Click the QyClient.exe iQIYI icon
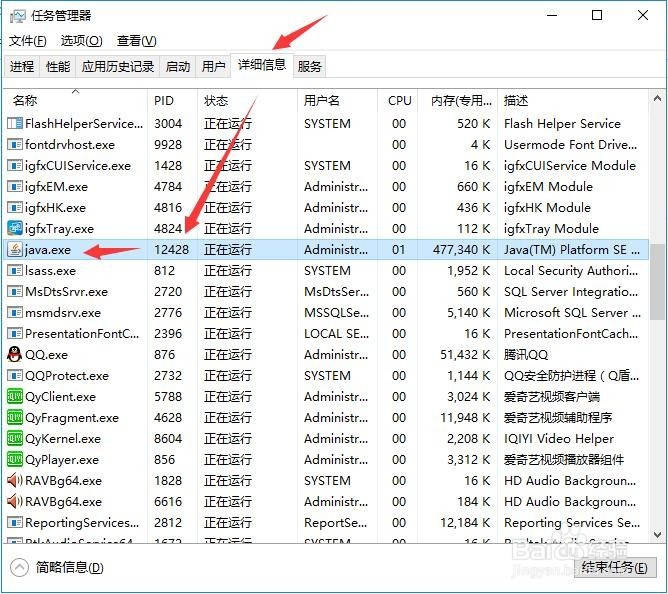The image size is (668, 594). point(15,396)
